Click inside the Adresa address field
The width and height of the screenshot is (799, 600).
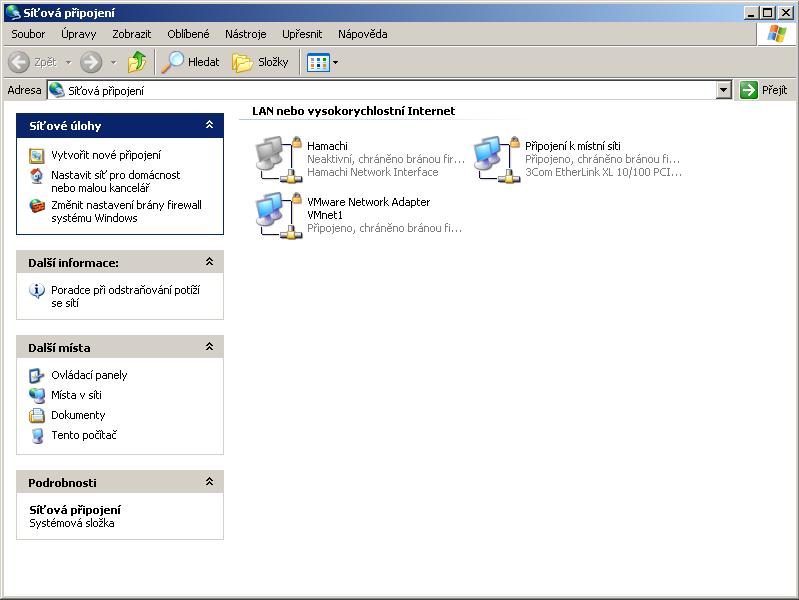(400, 90)
